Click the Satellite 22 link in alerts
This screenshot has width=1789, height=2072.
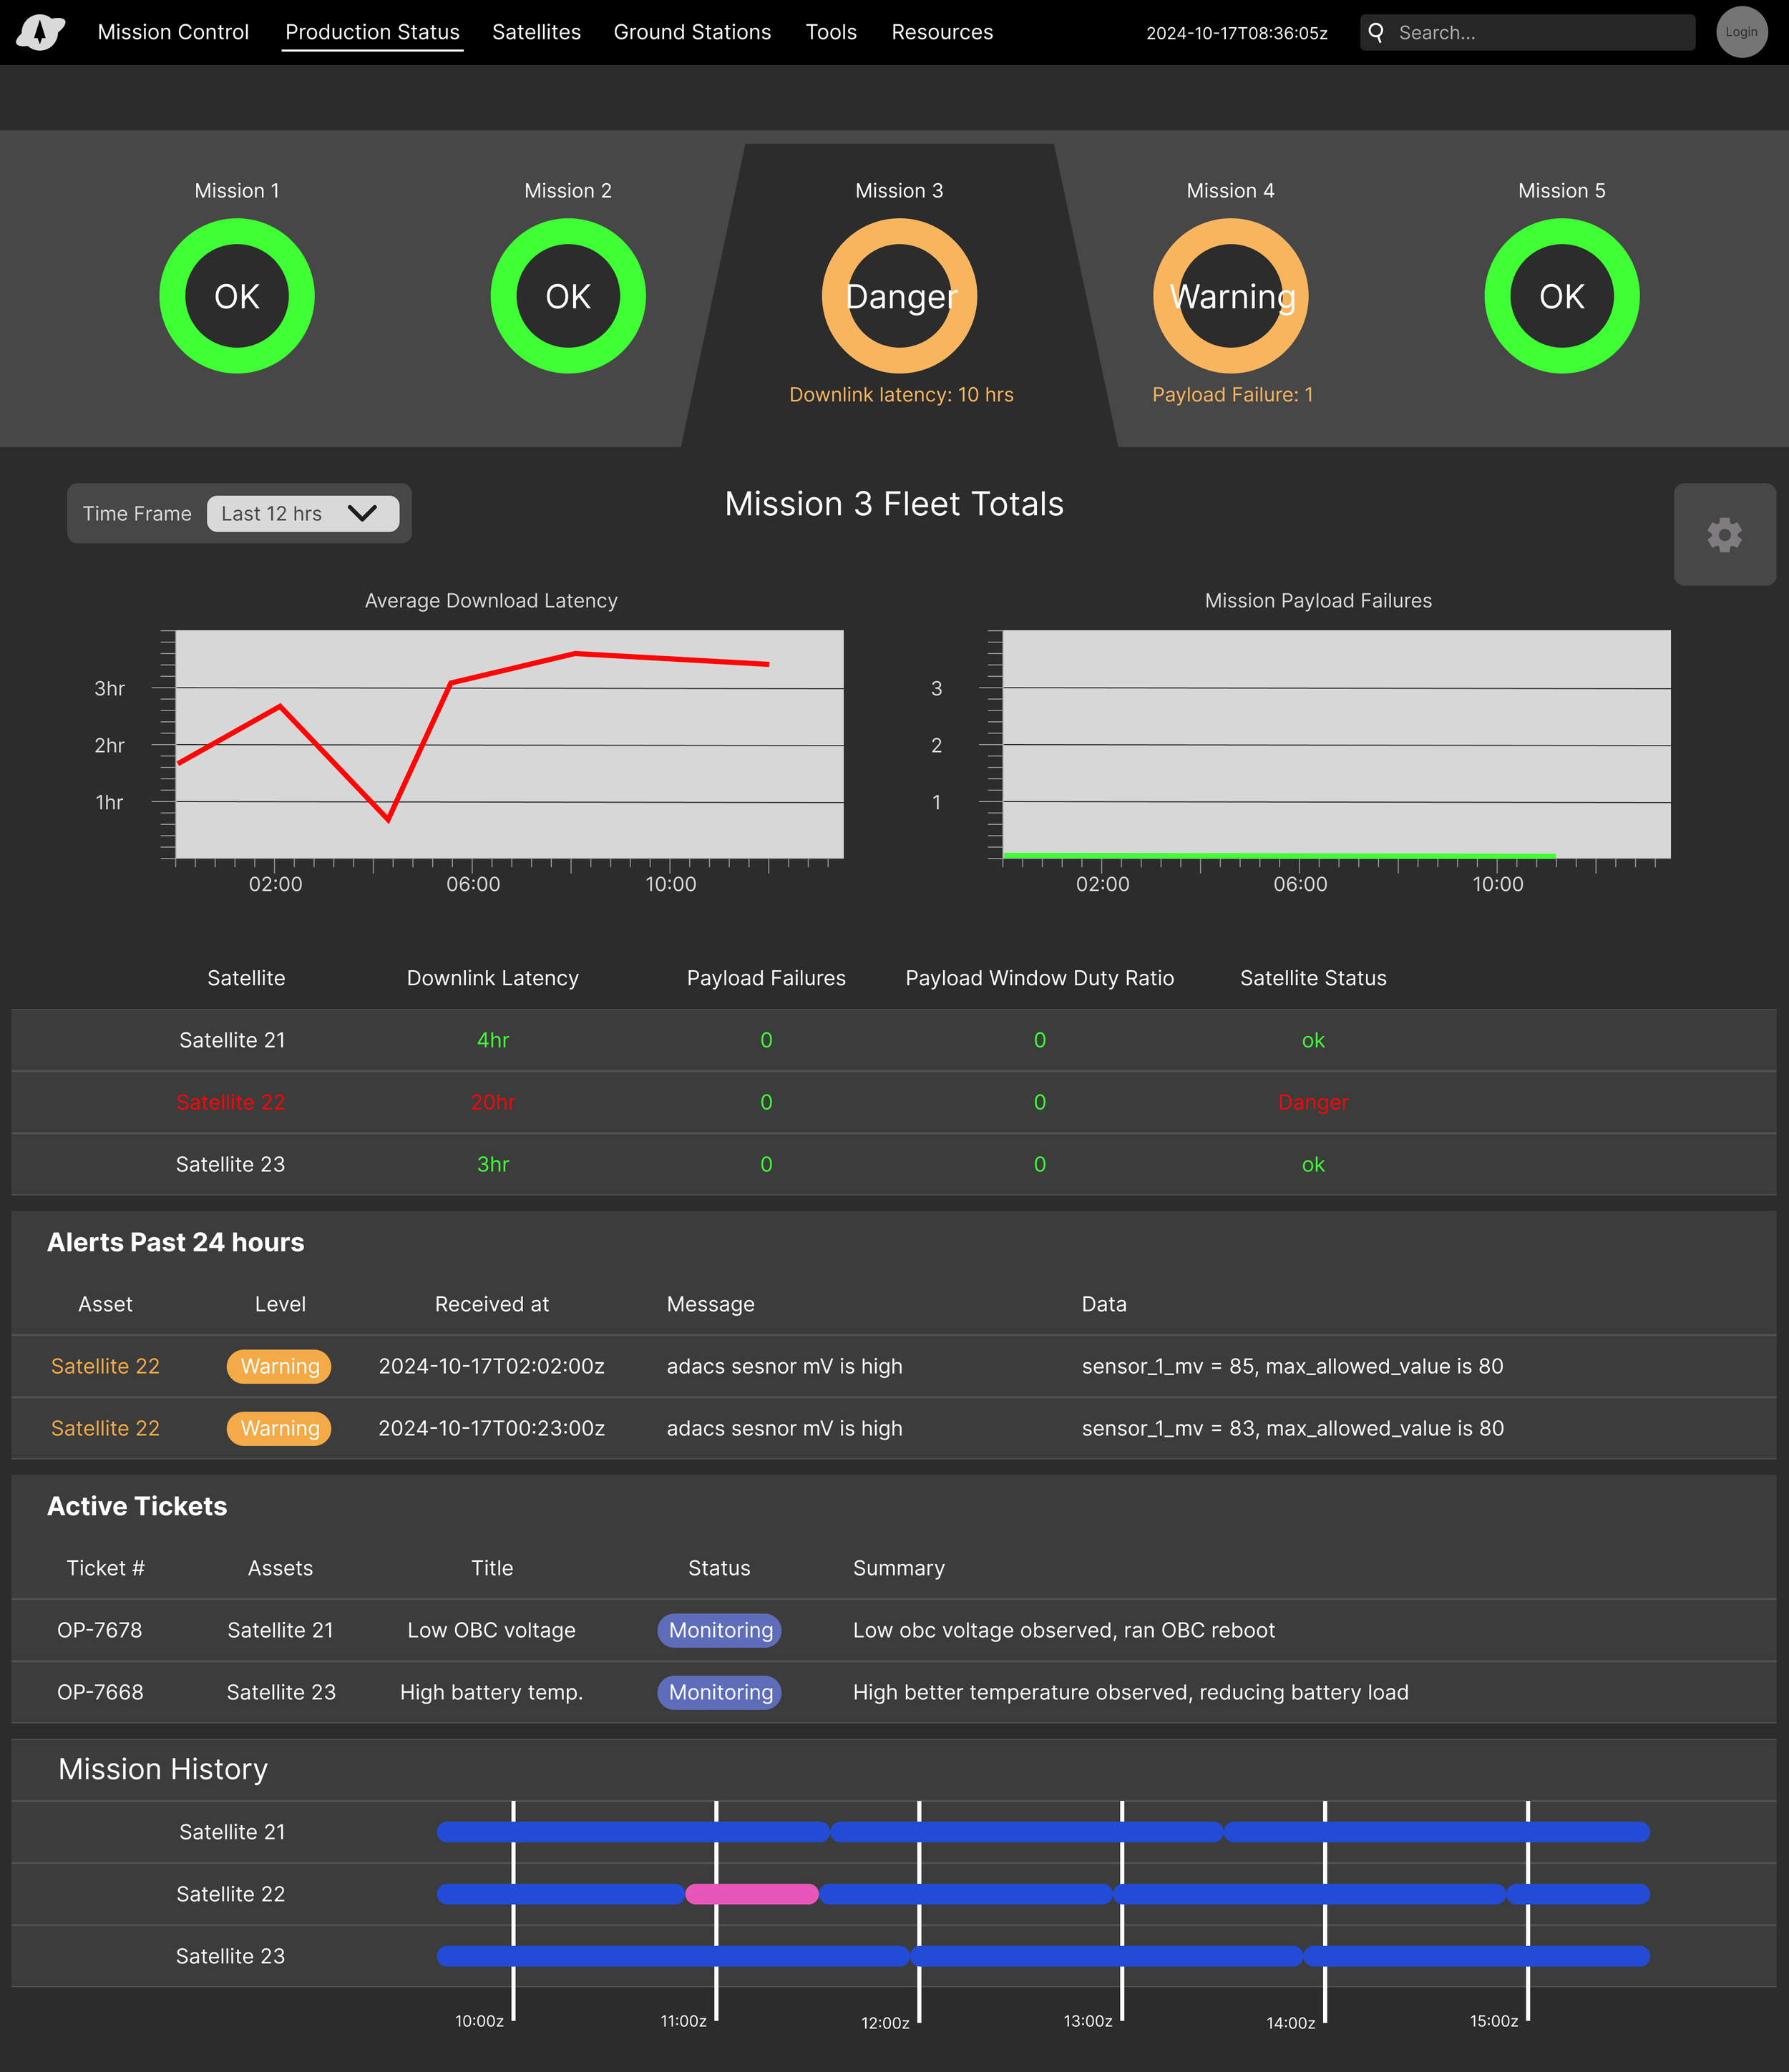[105, 1366]
